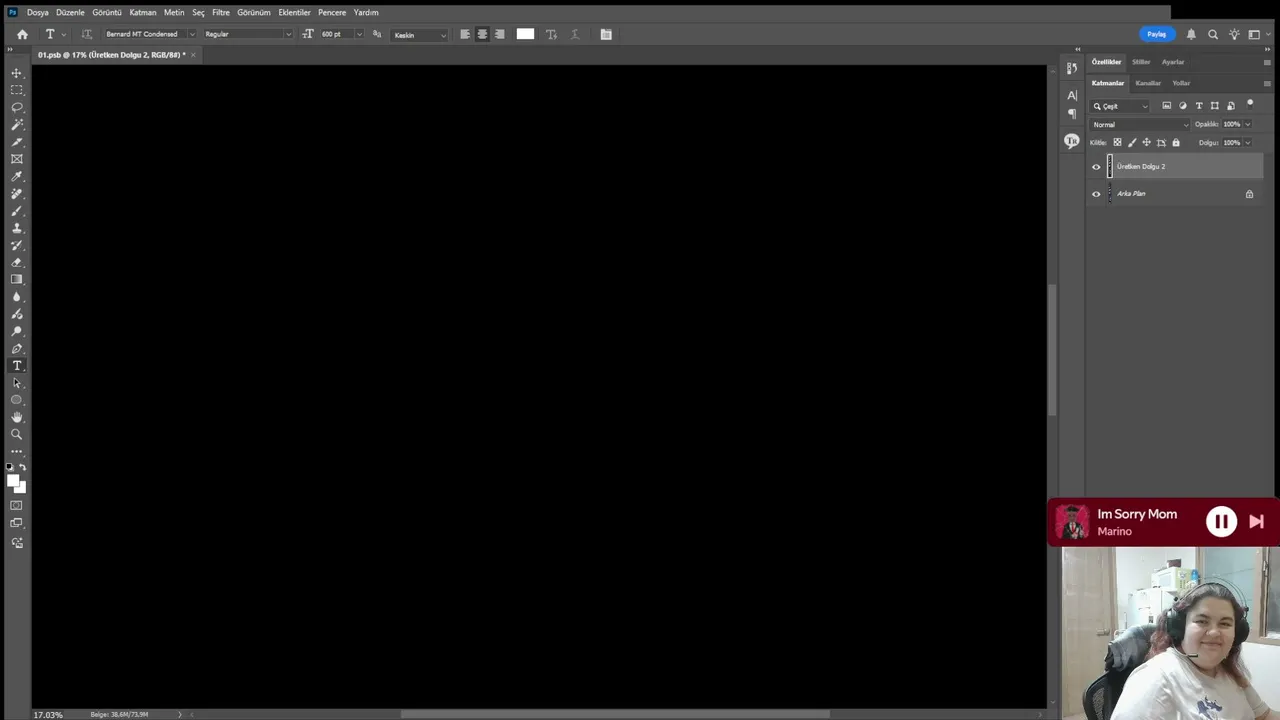Select the Eraser tool
The height and width of the screenshot is (720, 1280).
(17, 262)
